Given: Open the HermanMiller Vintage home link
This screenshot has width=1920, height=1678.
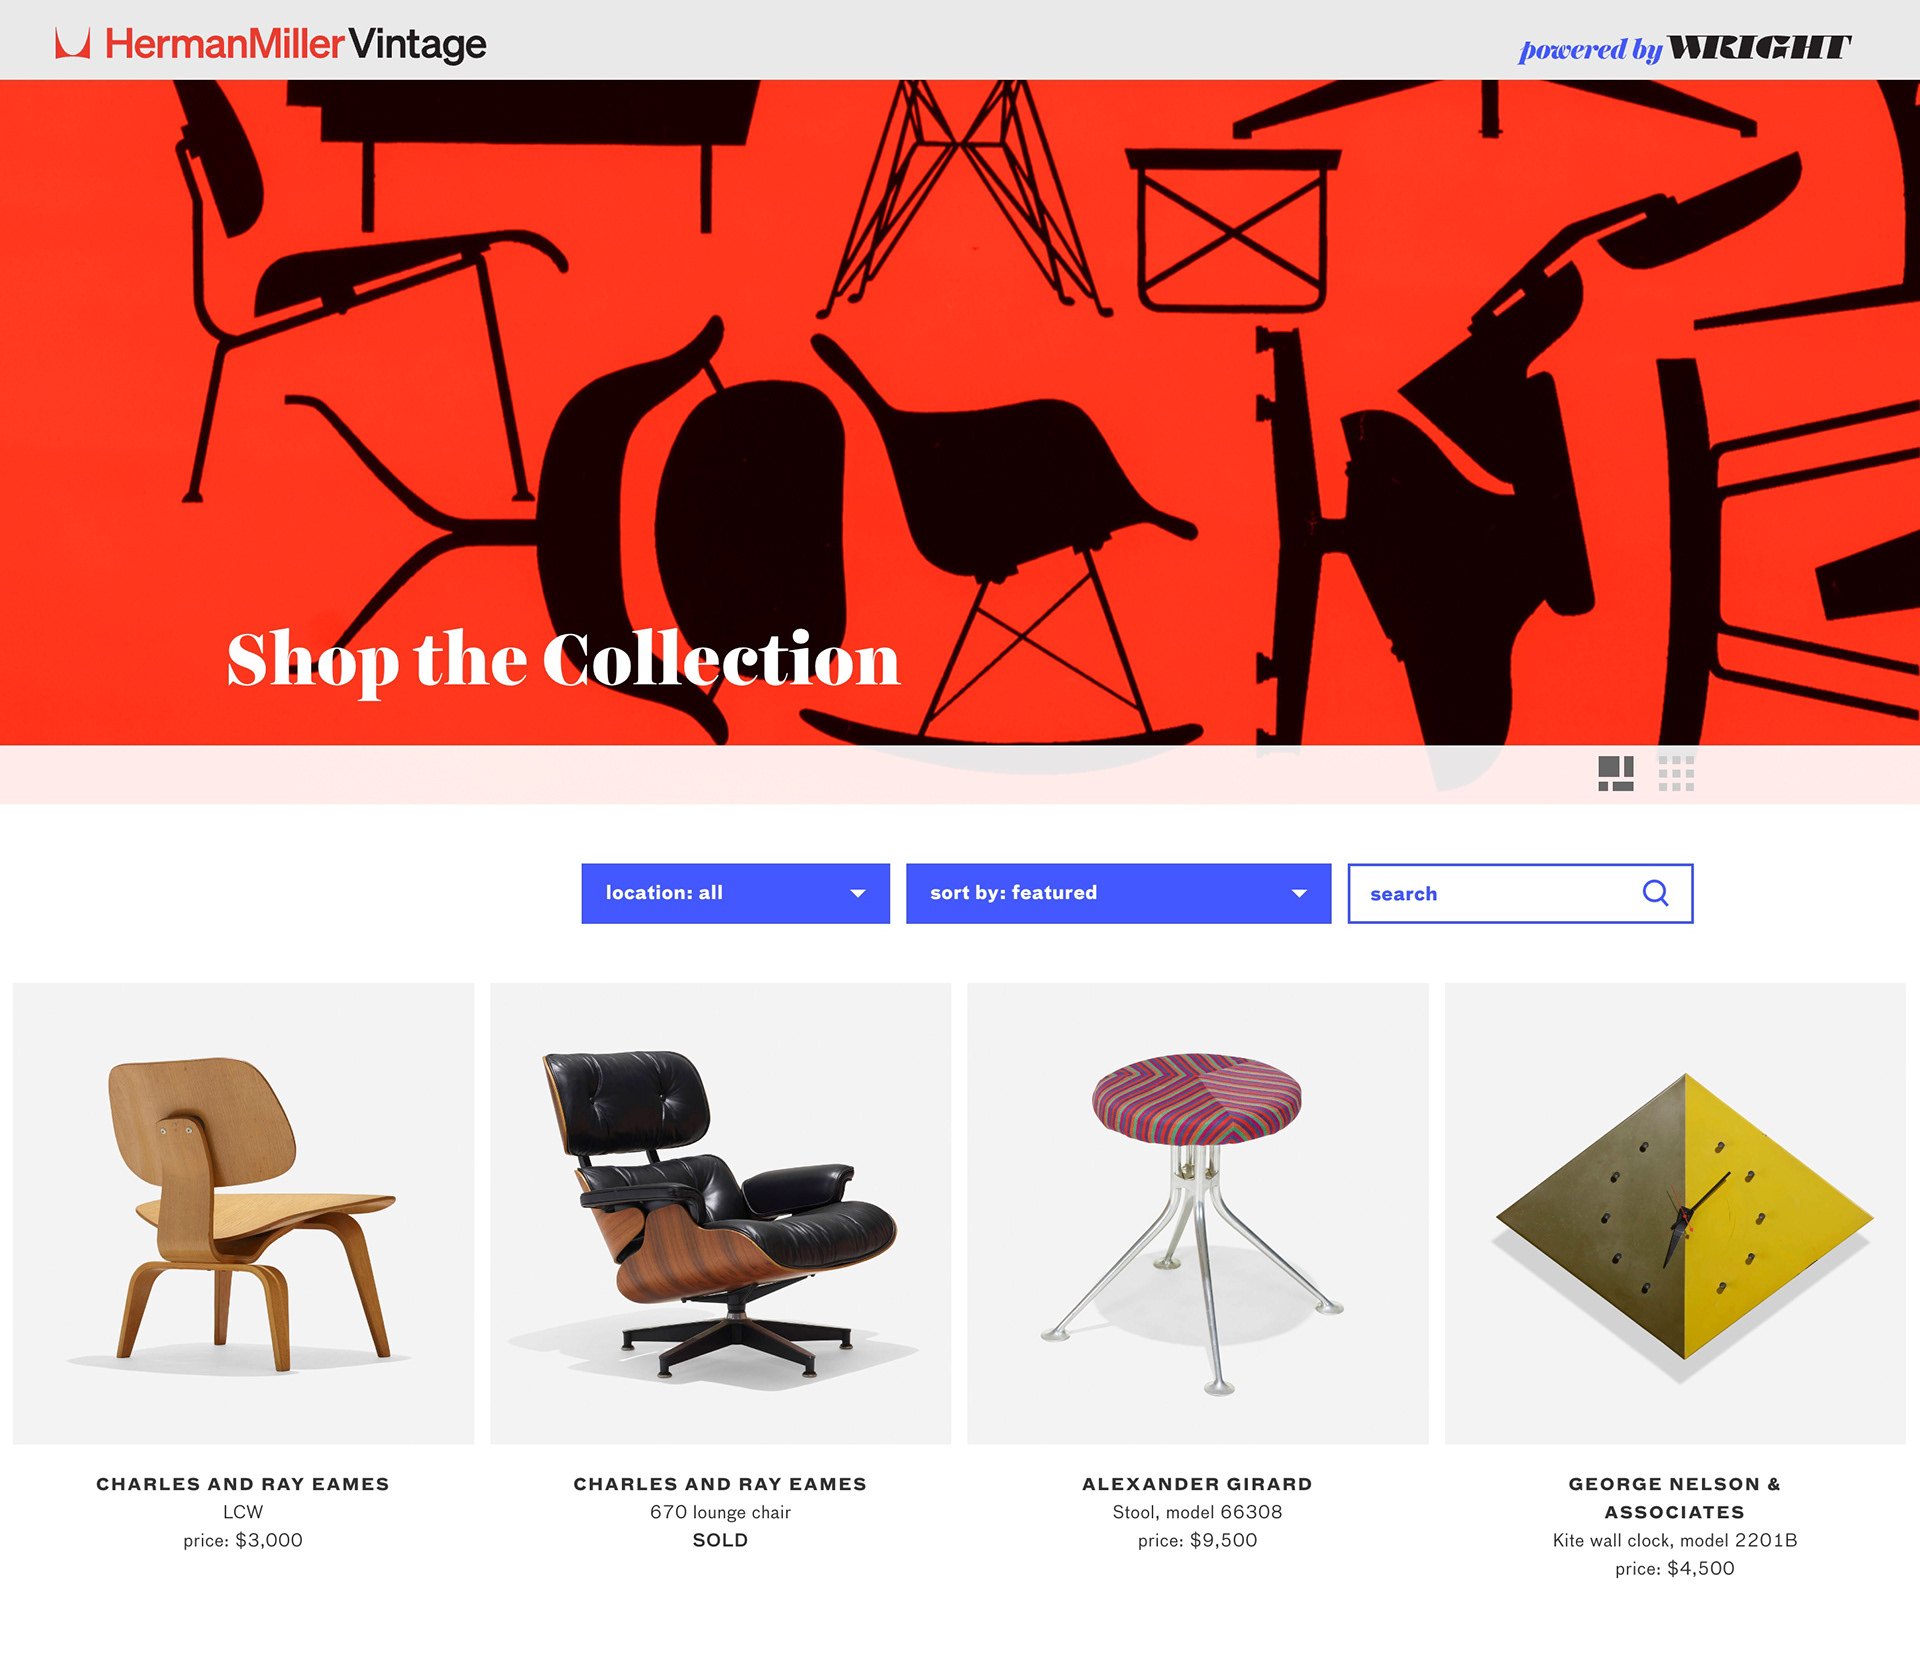Looking at the screenshot, I should pos(271,44).
